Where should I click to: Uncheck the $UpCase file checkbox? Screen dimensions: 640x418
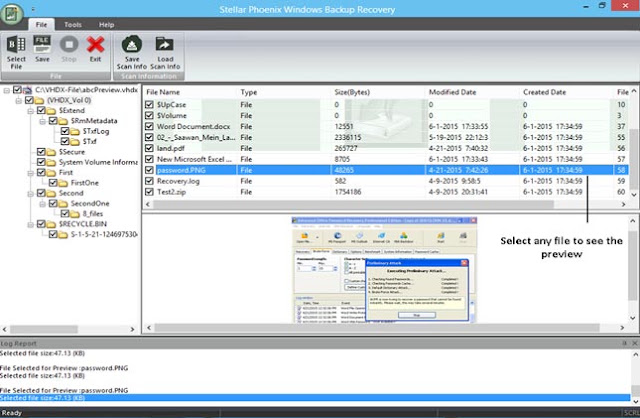tap(149, 105)
